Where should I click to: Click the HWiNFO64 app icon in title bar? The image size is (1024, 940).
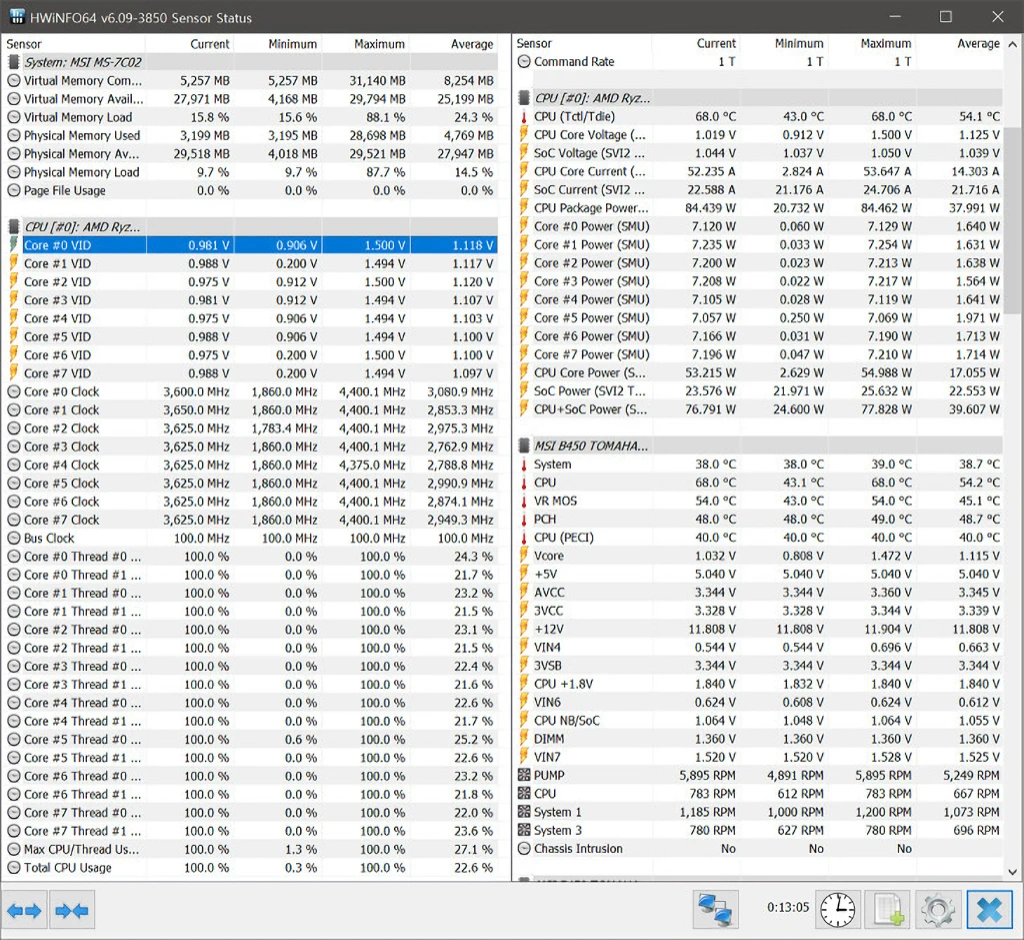pos(17,17)
